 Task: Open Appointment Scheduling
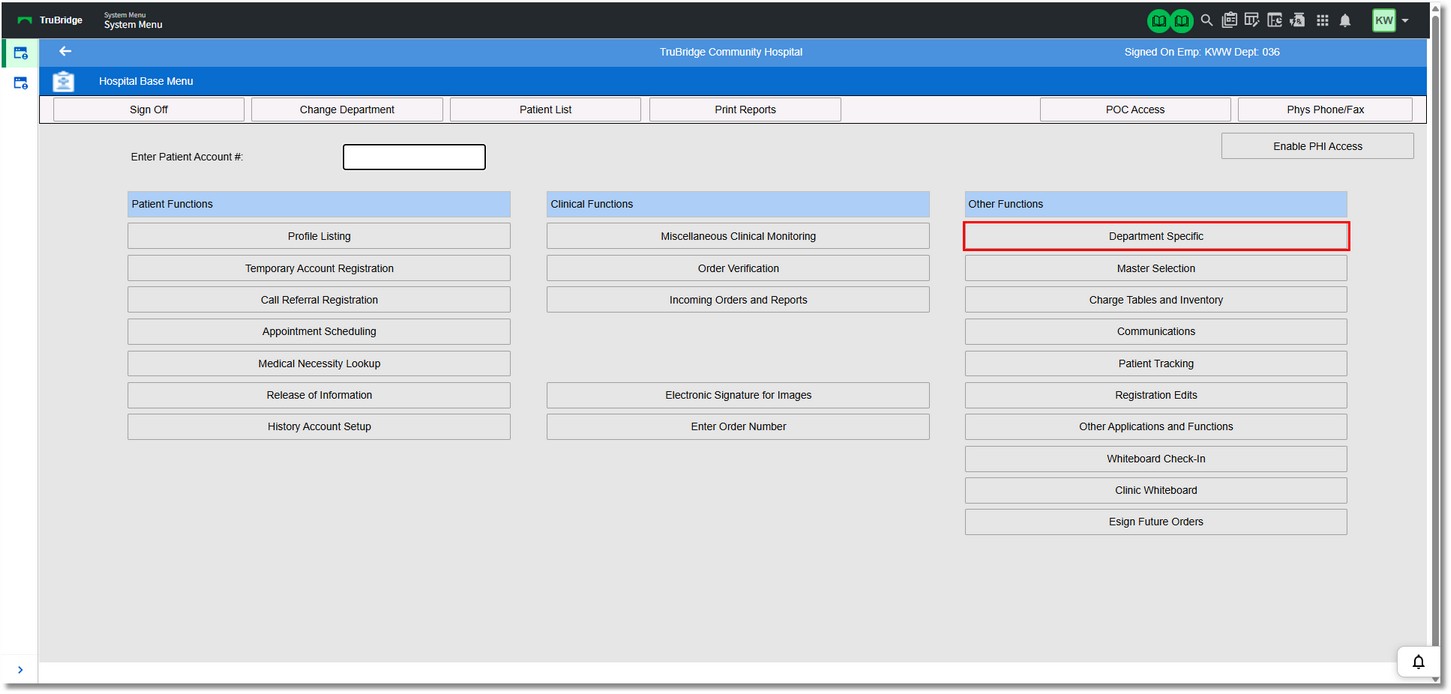pos(319,332)
